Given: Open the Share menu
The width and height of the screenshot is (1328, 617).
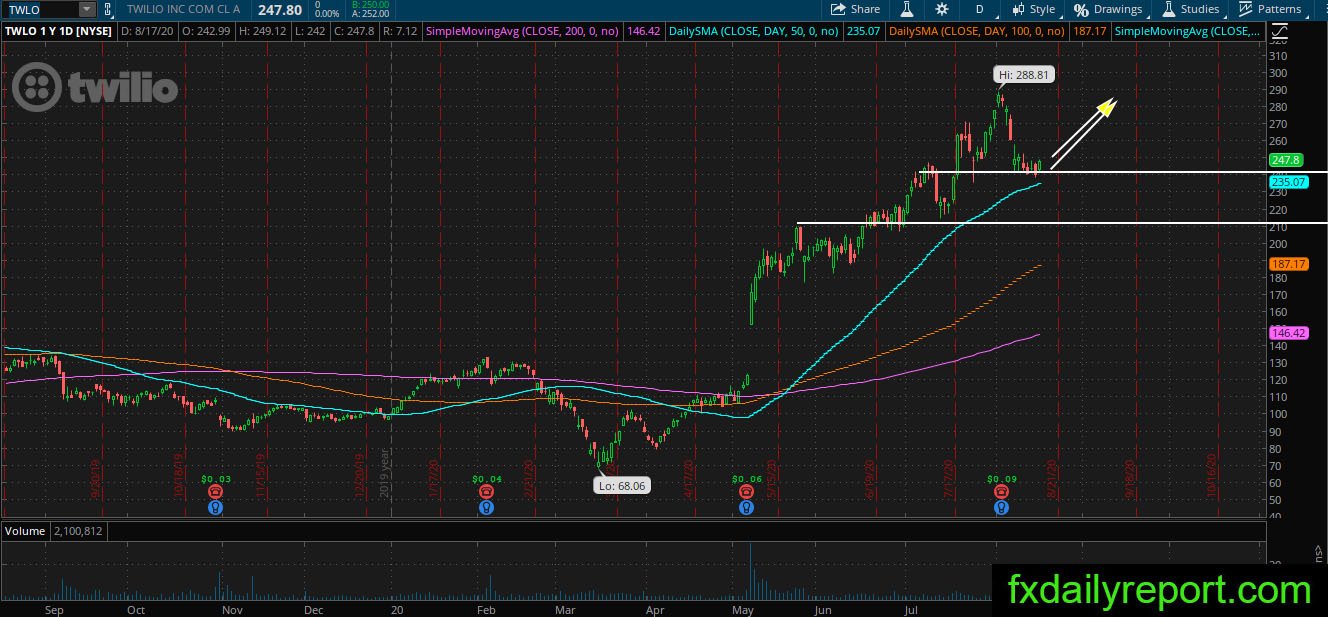Looking at the screenshot, I should [856, 9].
